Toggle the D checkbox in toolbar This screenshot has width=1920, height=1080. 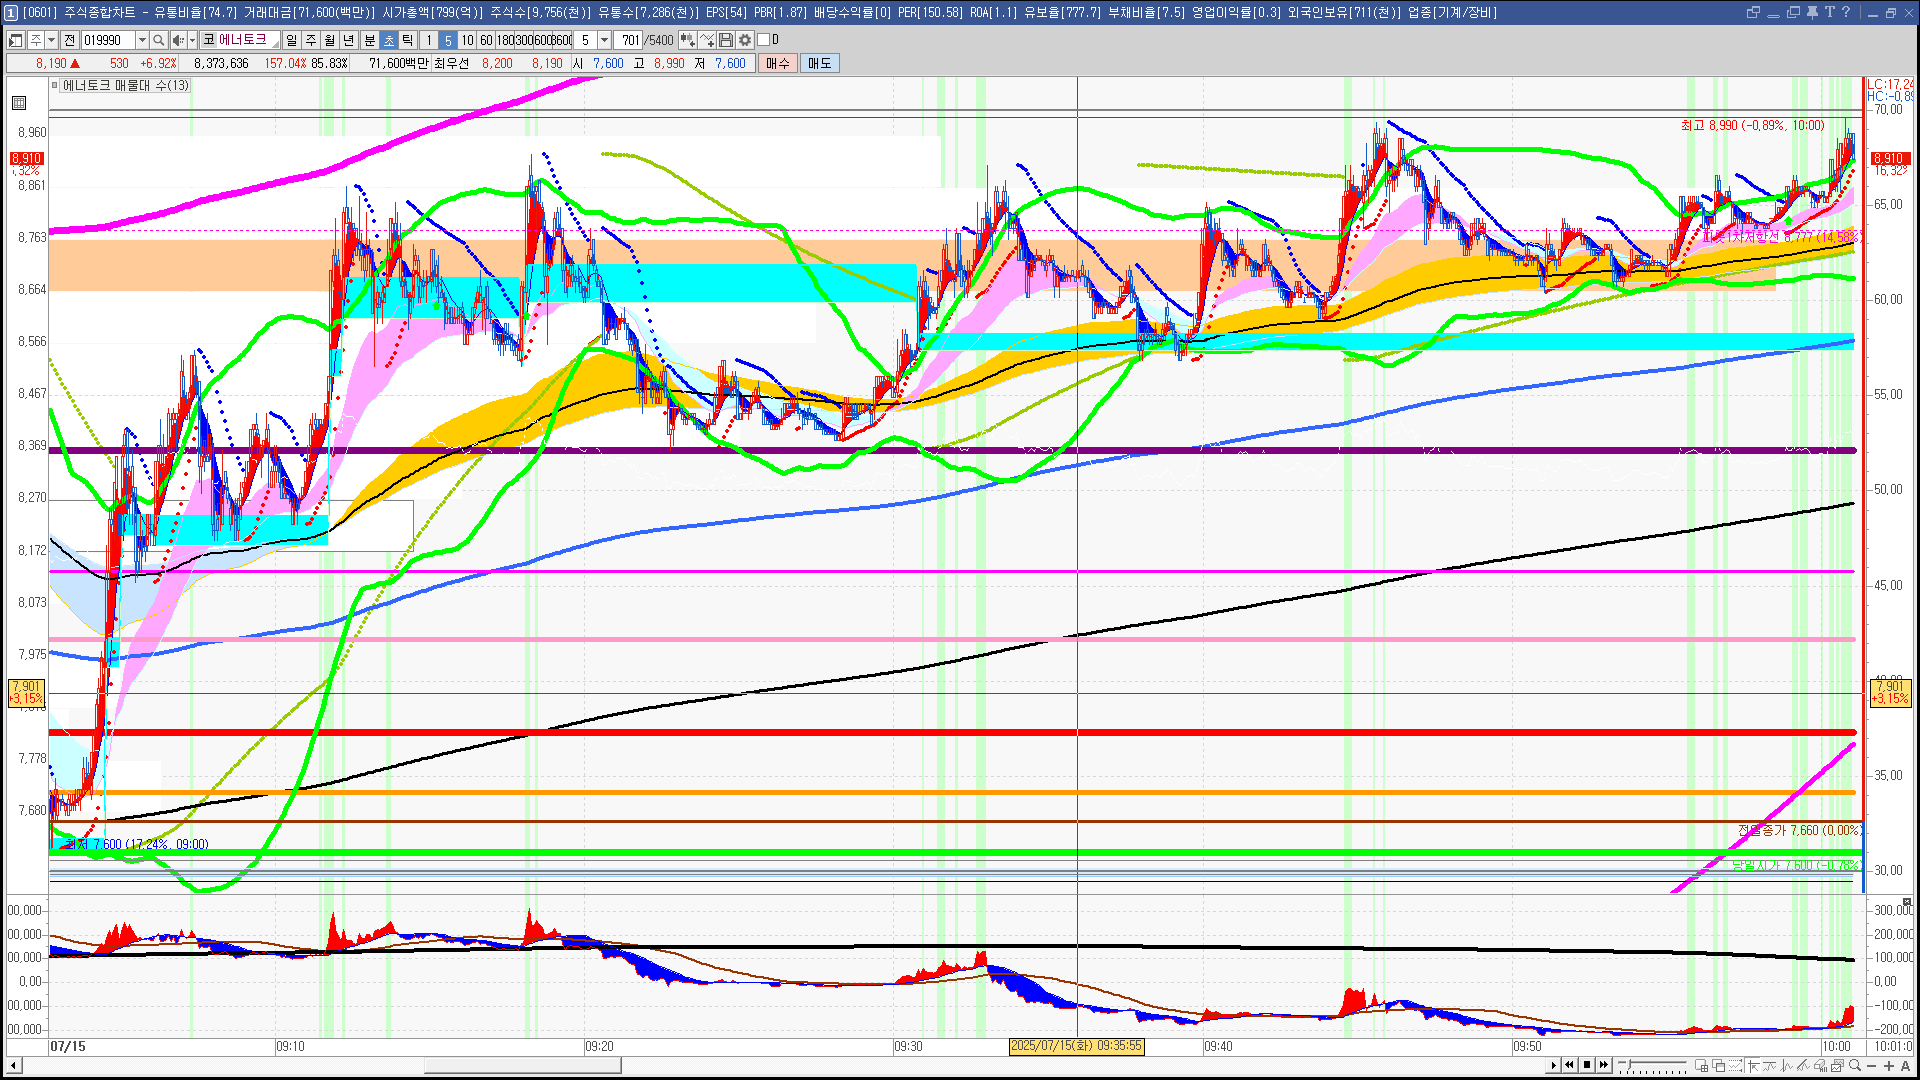click(764, 40)
